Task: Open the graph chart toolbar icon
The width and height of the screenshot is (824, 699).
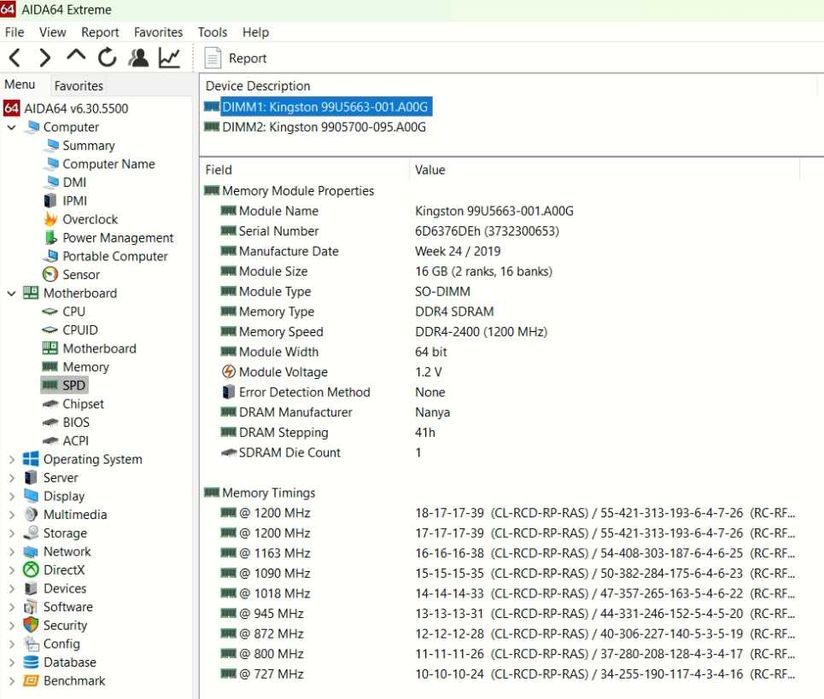Action: [x=170, y=57]
